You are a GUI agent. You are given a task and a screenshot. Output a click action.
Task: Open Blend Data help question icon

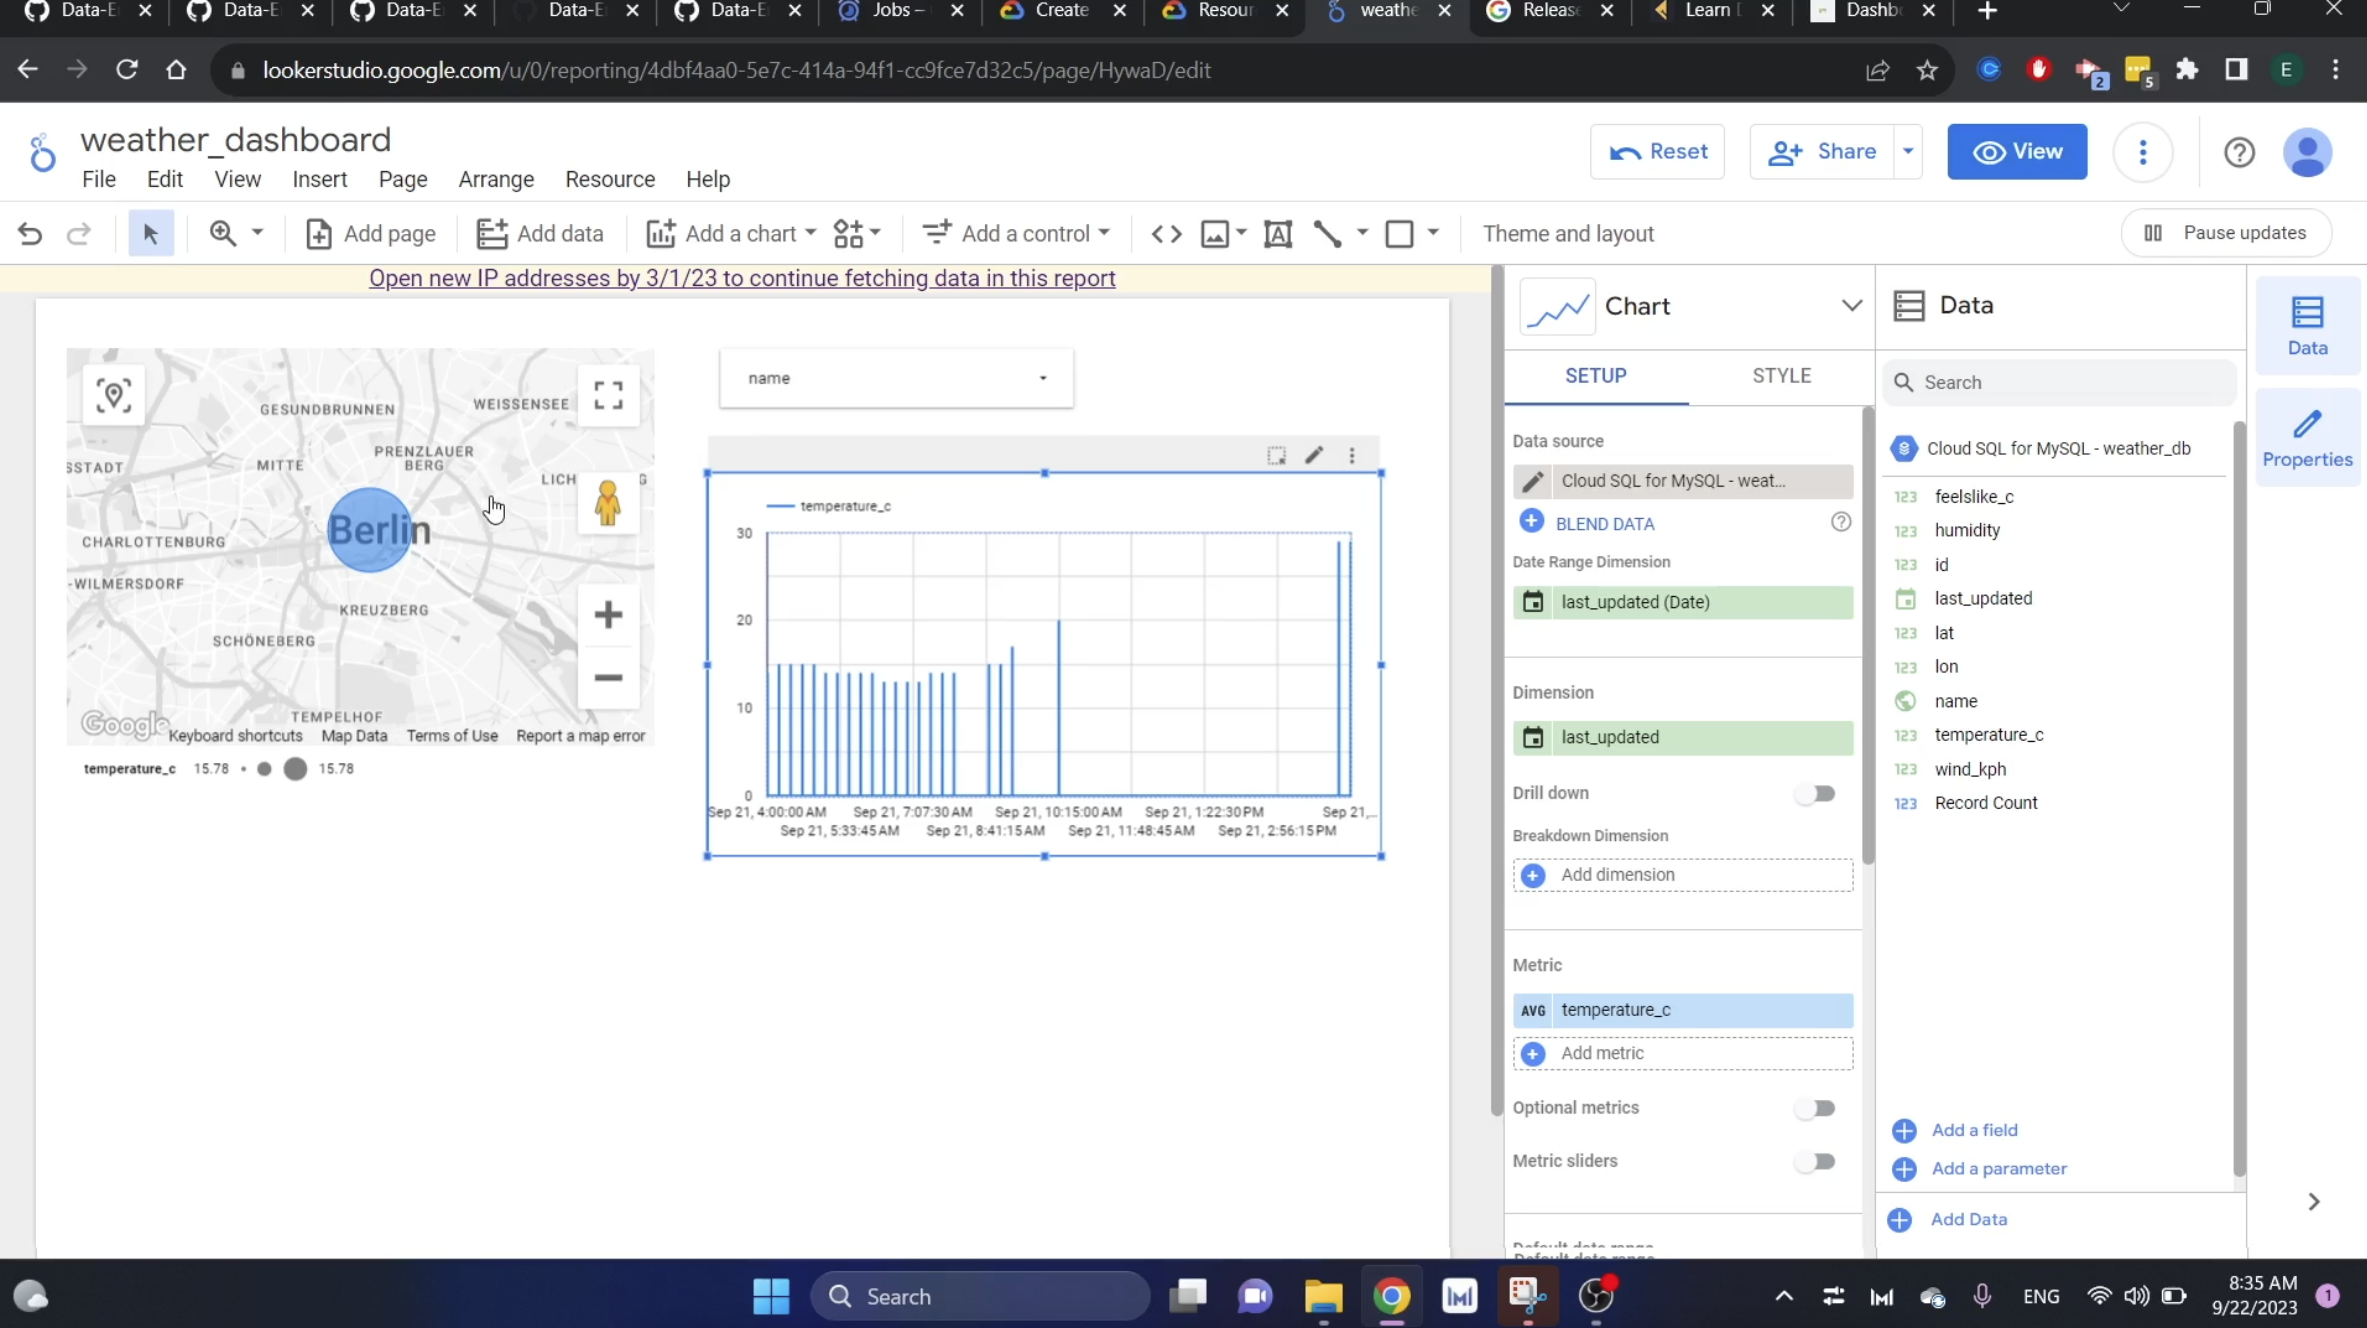tap(1840, 522)
